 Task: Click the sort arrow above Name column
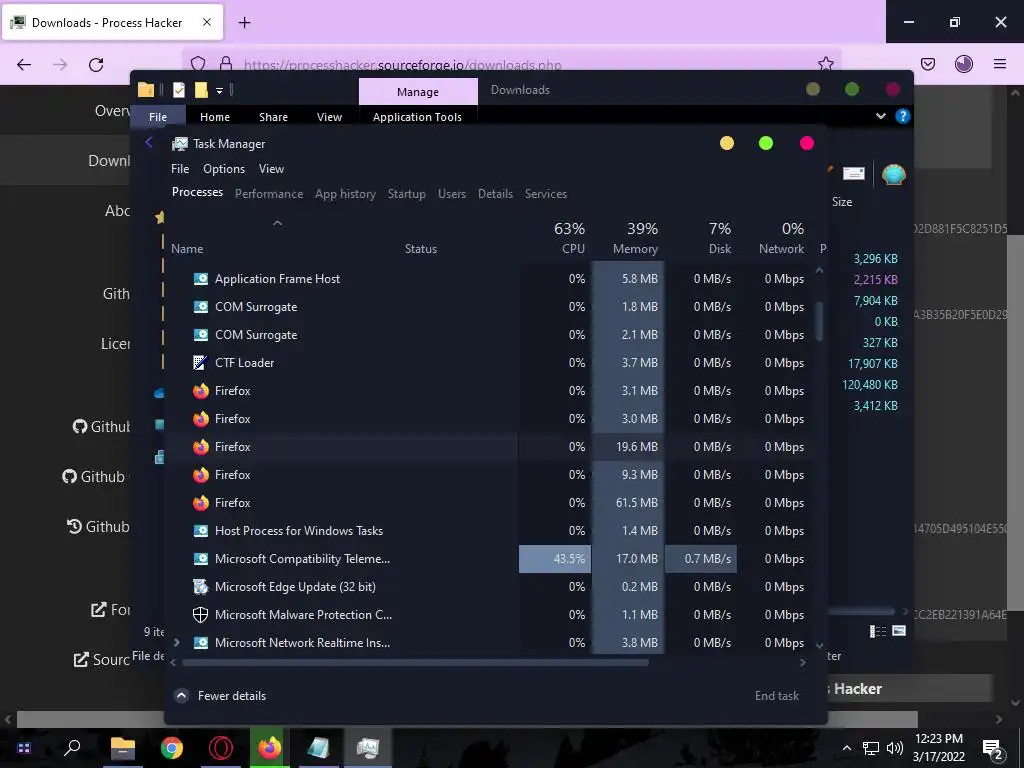[278, 223]
